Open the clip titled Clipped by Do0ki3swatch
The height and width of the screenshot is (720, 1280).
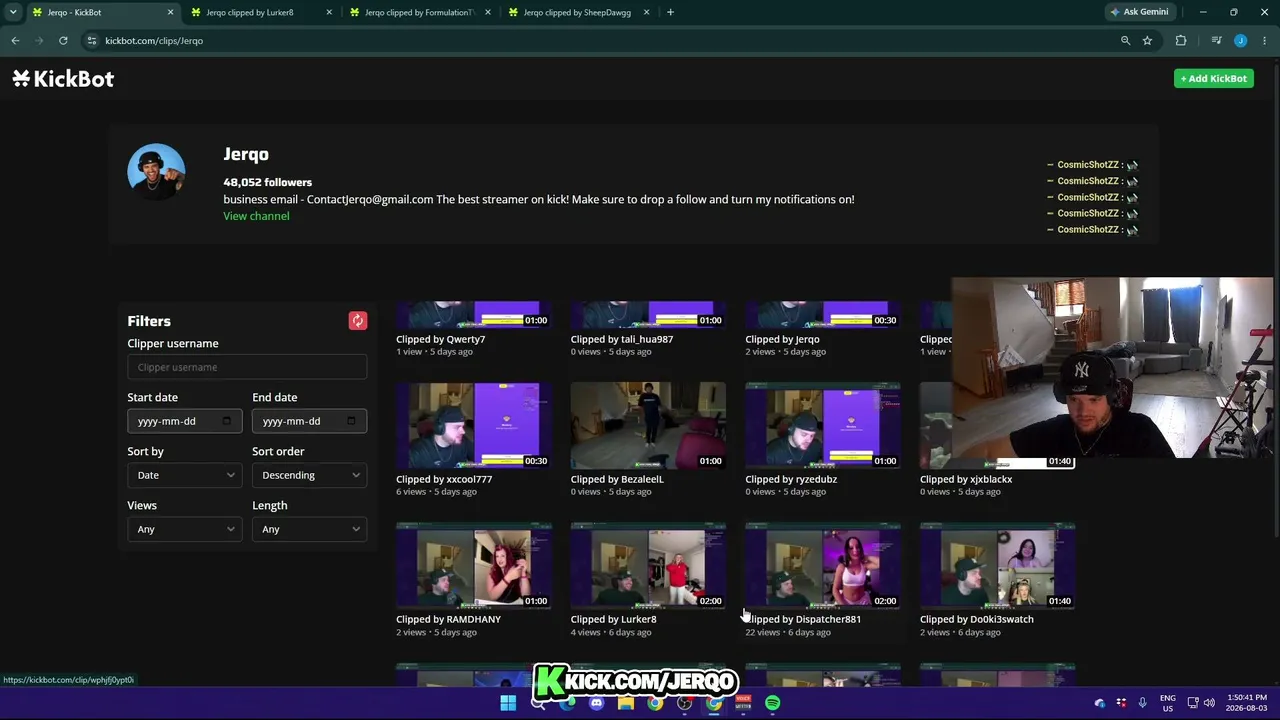point(976,619)
